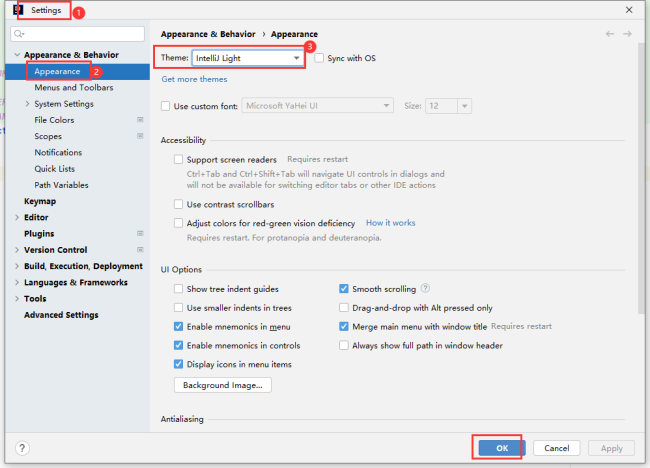The width and height of the screenshot is (650, 468).
Task: Click the OK button
Action: coord(502,448)
